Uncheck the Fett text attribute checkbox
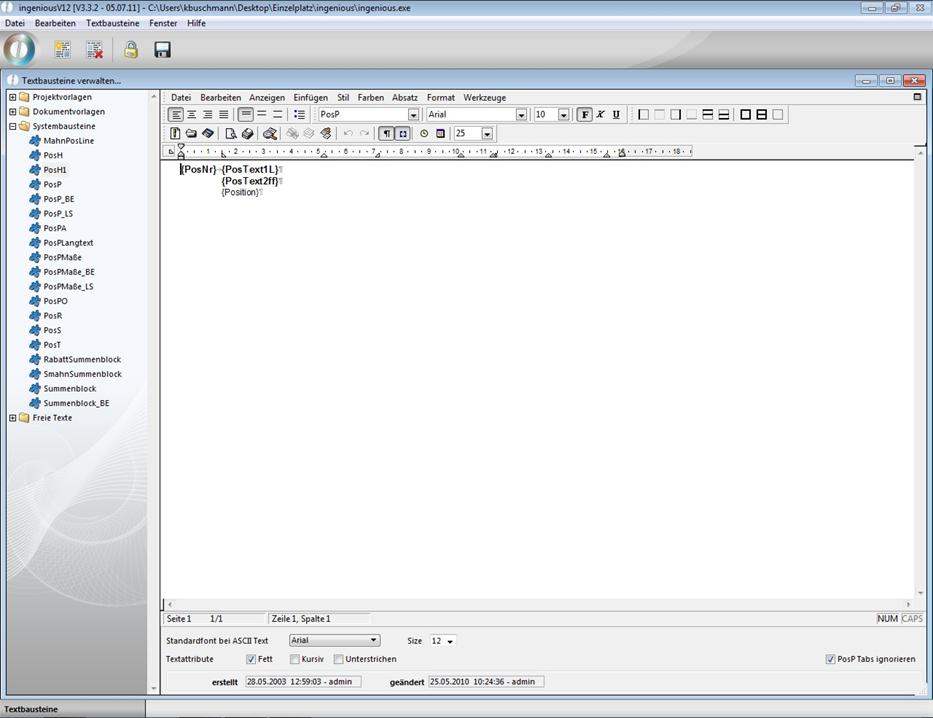Screen dimensions: 933x718 click(251, 659)
